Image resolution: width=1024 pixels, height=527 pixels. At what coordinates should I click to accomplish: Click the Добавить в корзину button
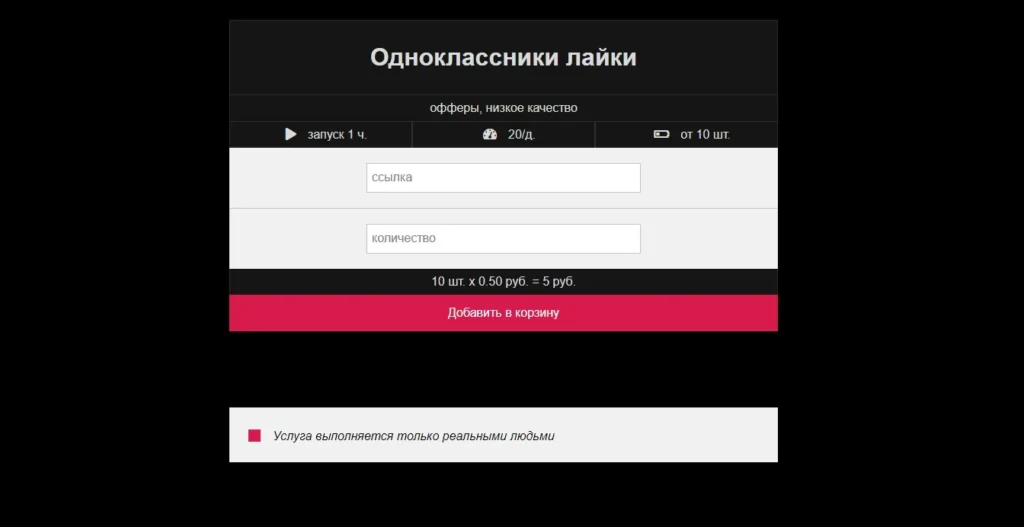tap(504, 313)
